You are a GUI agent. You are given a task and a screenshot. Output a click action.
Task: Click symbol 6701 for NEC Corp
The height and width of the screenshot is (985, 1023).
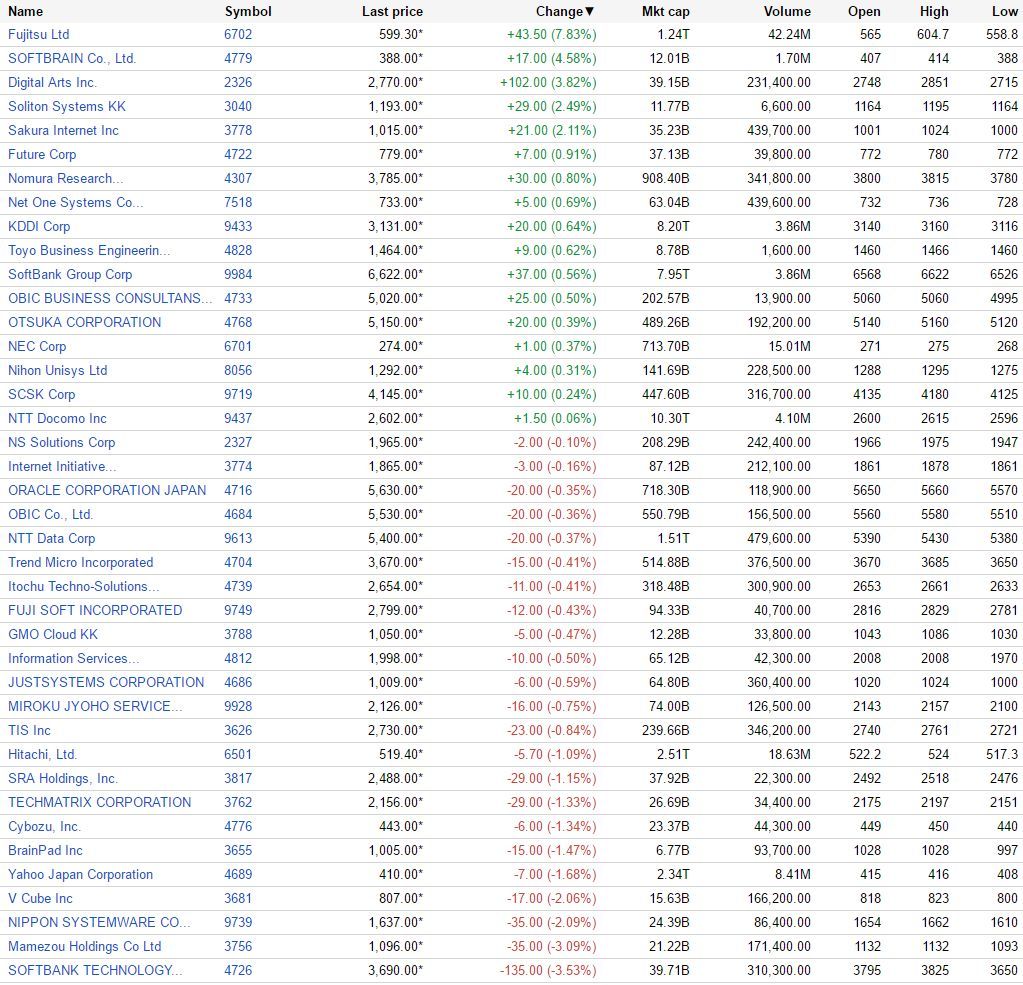pyautogui.click(x=238, y=346)
